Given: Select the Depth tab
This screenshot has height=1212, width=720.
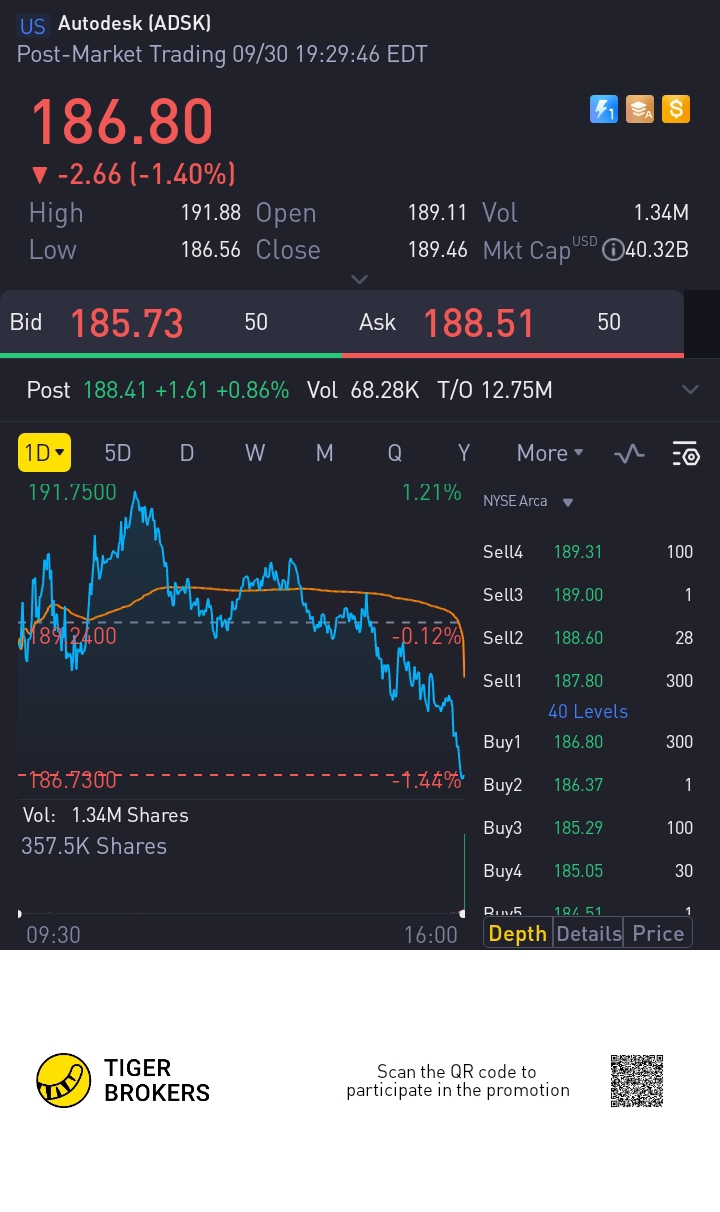Looking at the screenshot, I should [x=517, y=933].
